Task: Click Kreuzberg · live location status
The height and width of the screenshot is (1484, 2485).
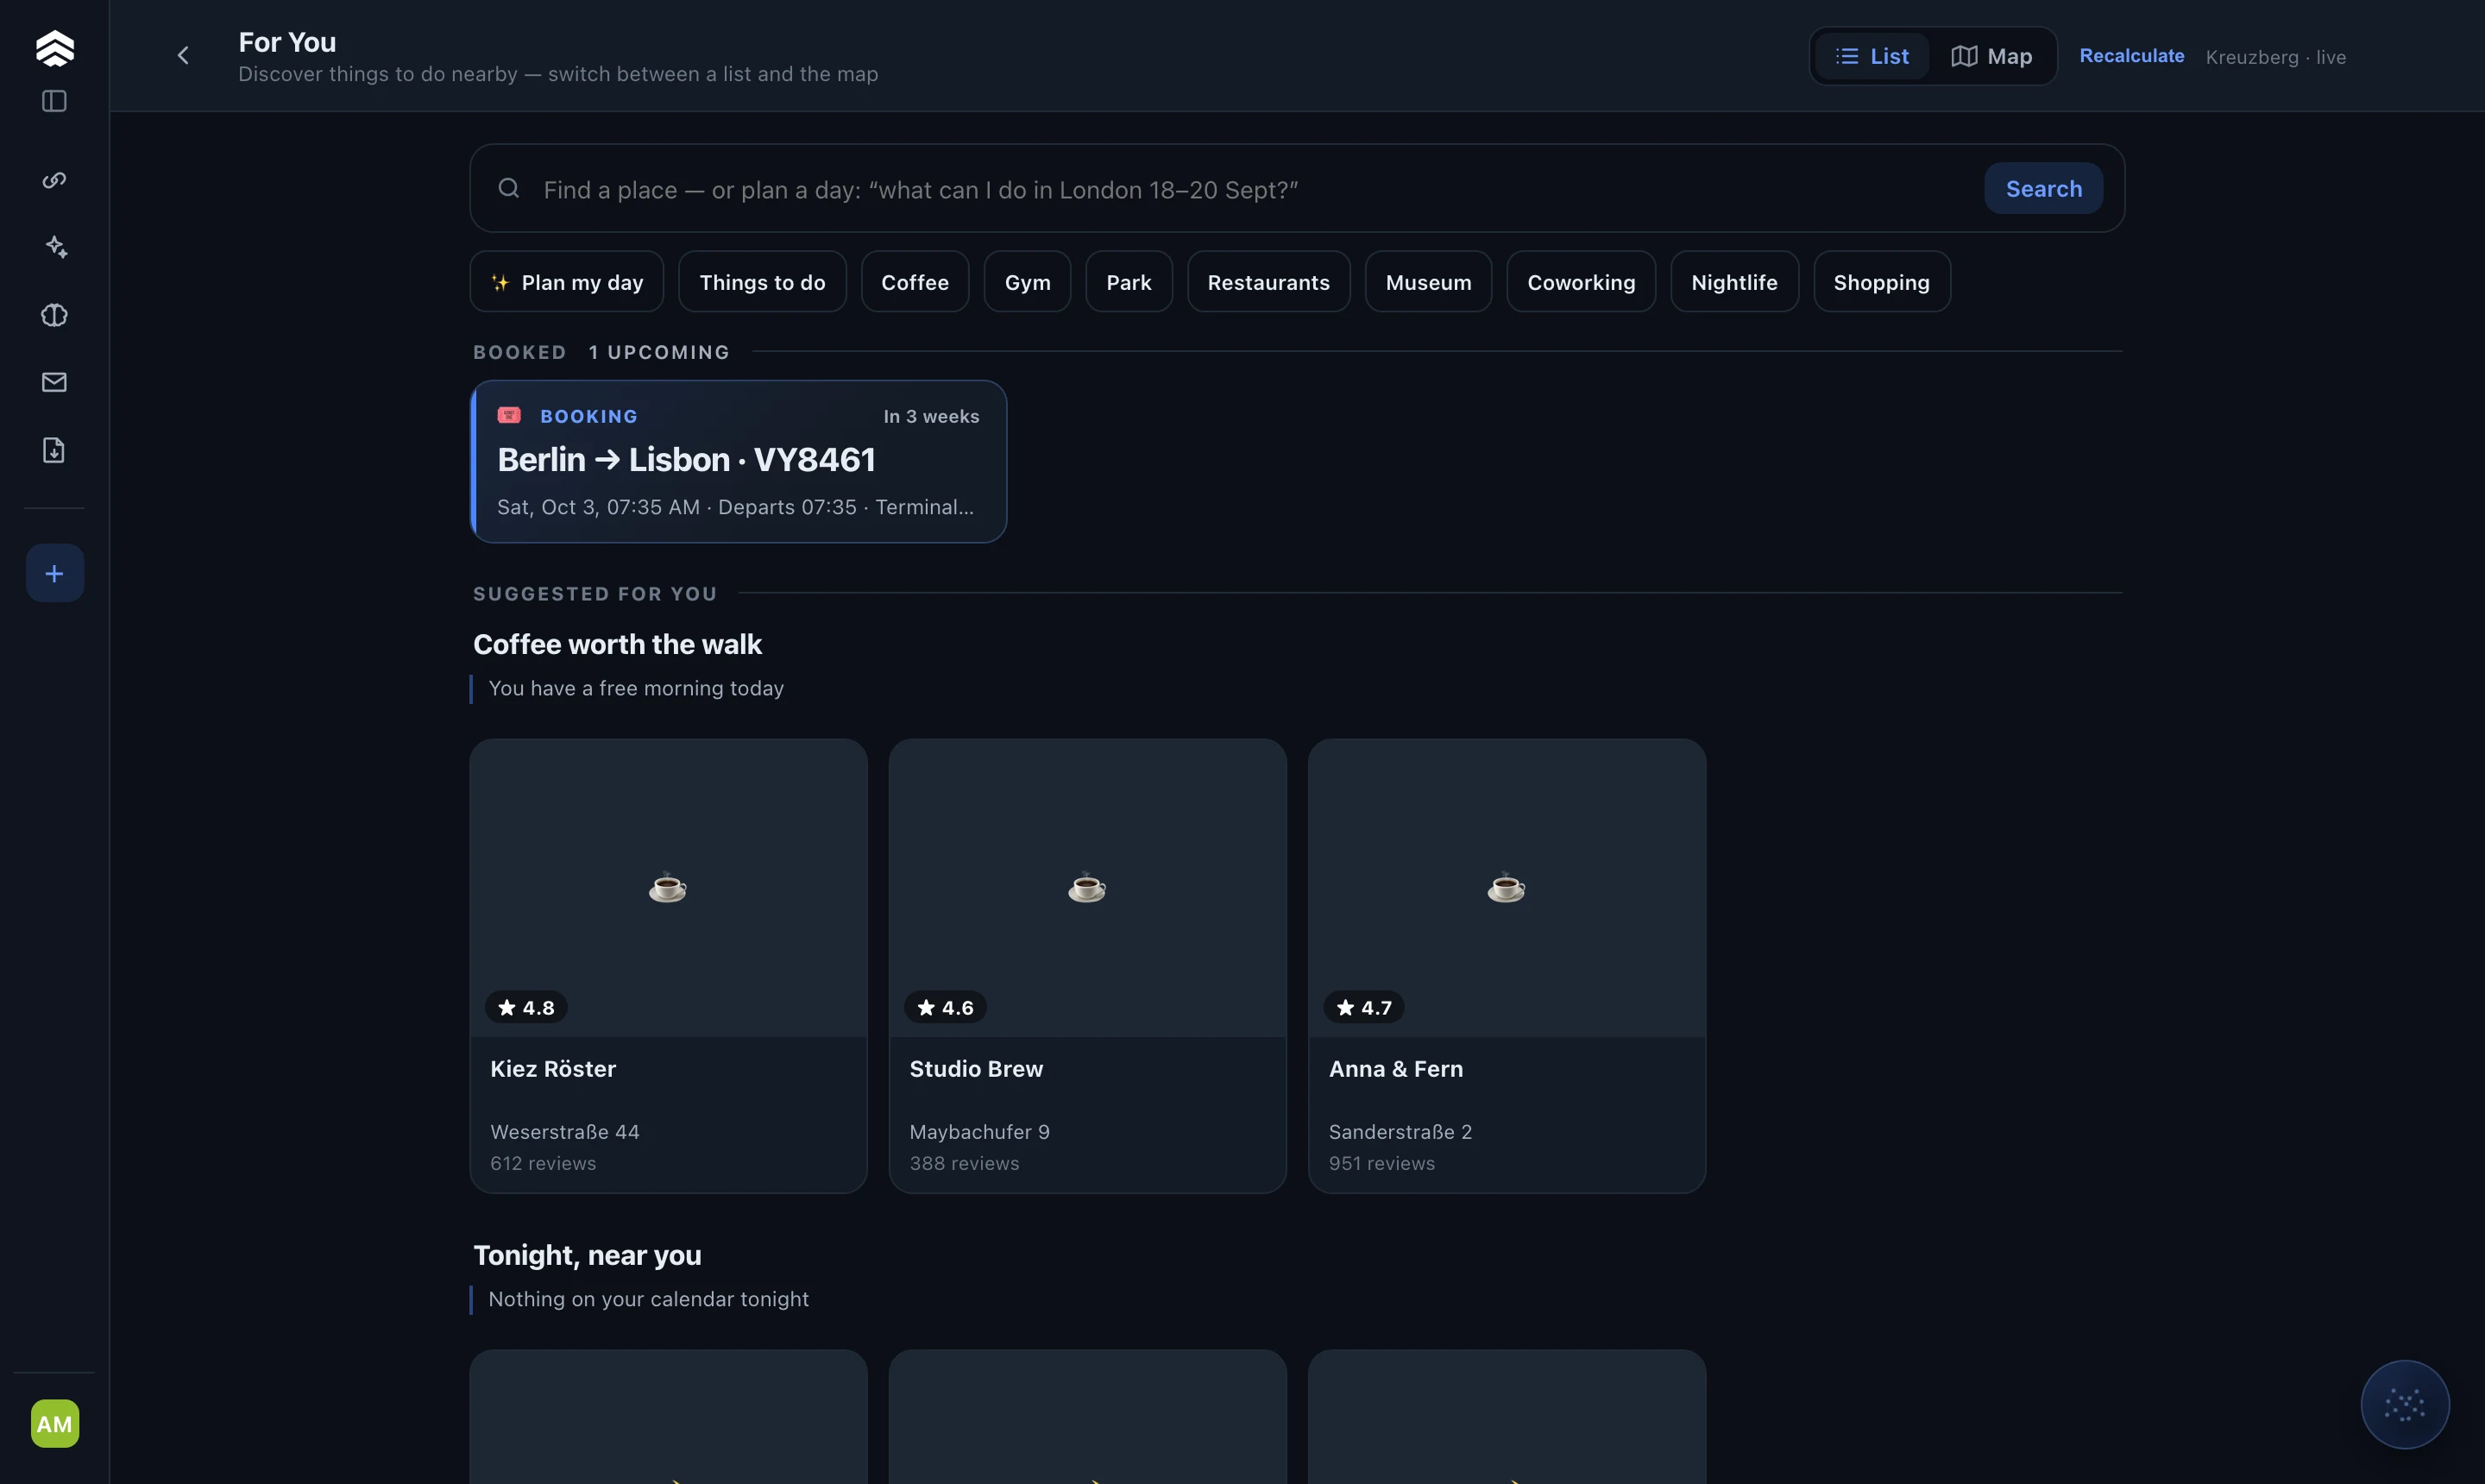Action: coord(2276,57)
